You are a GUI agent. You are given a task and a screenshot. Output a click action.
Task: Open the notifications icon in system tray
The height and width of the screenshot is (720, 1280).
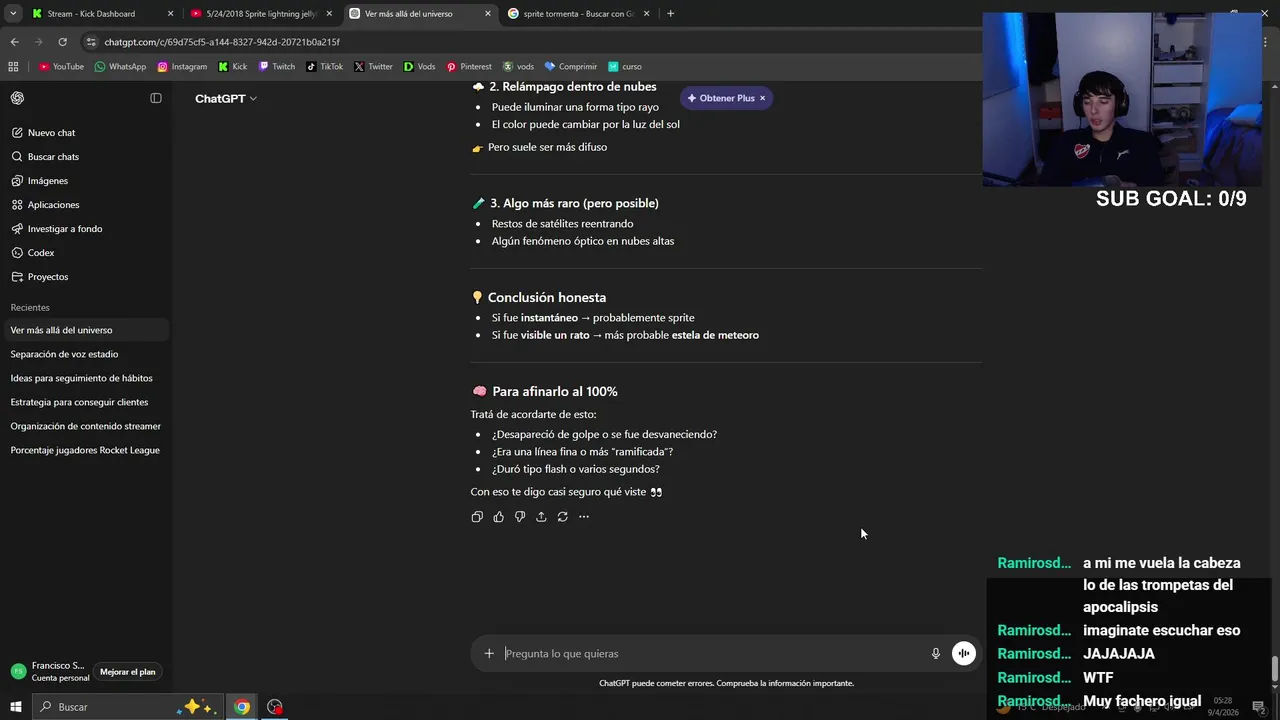pyautogui.click(x=1259, y=707)
